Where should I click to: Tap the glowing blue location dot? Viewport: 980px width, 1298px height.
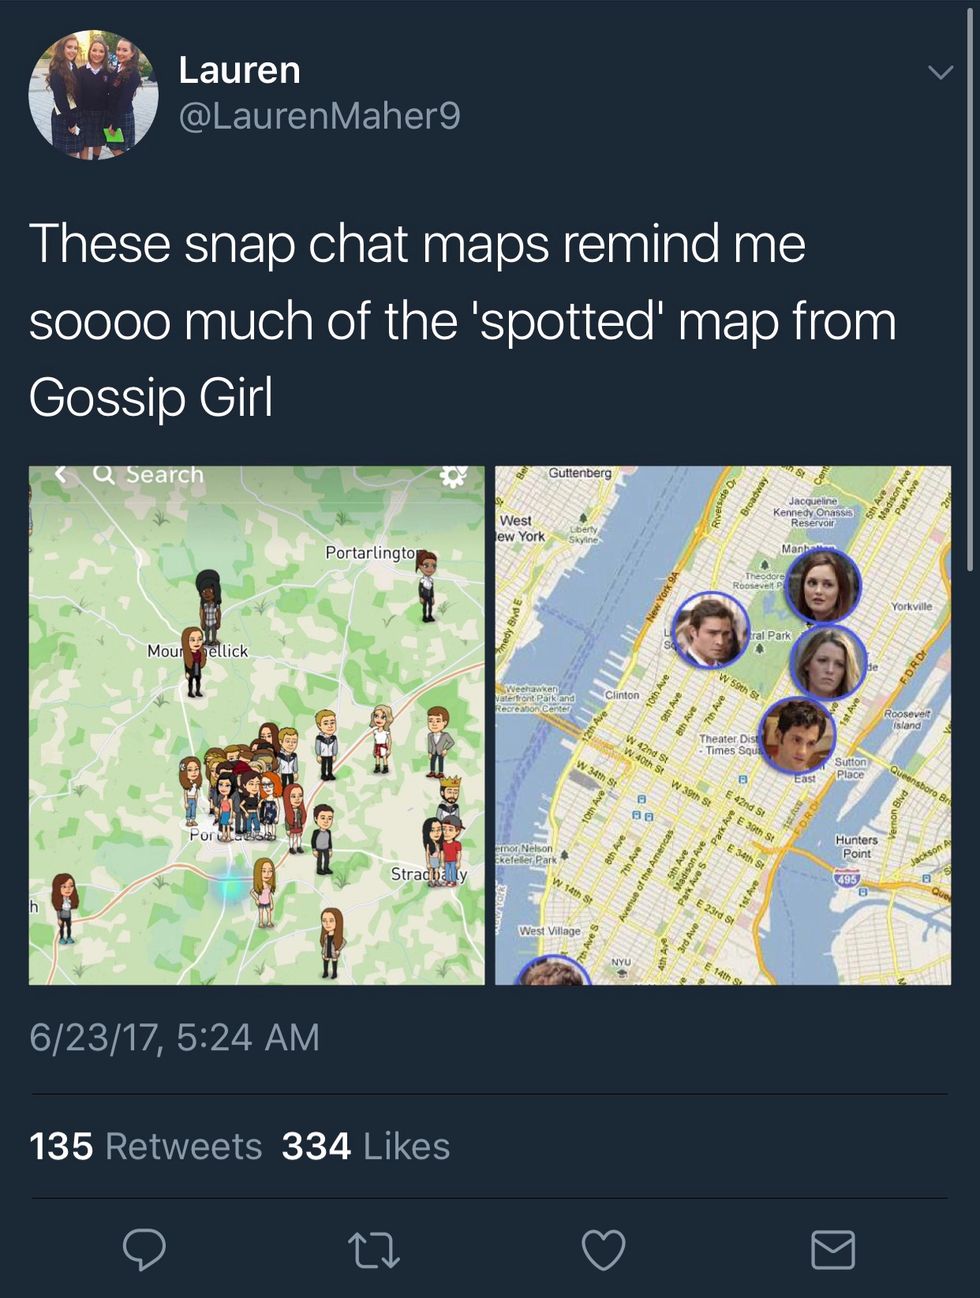[232, 885]
